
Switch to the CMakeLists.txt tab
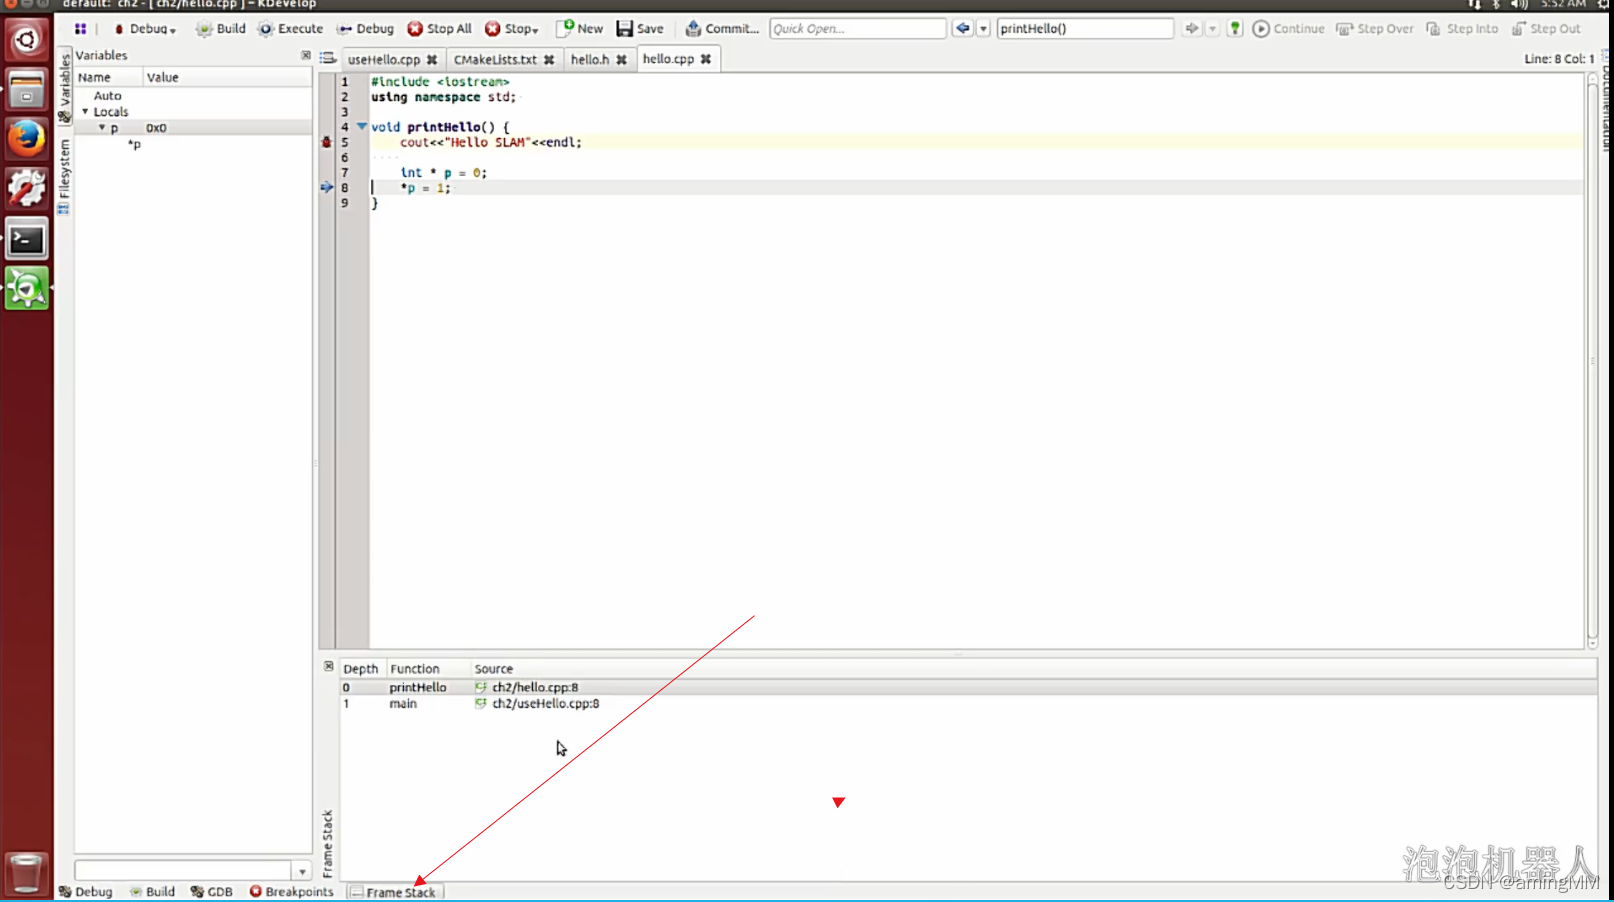(495, 60)
